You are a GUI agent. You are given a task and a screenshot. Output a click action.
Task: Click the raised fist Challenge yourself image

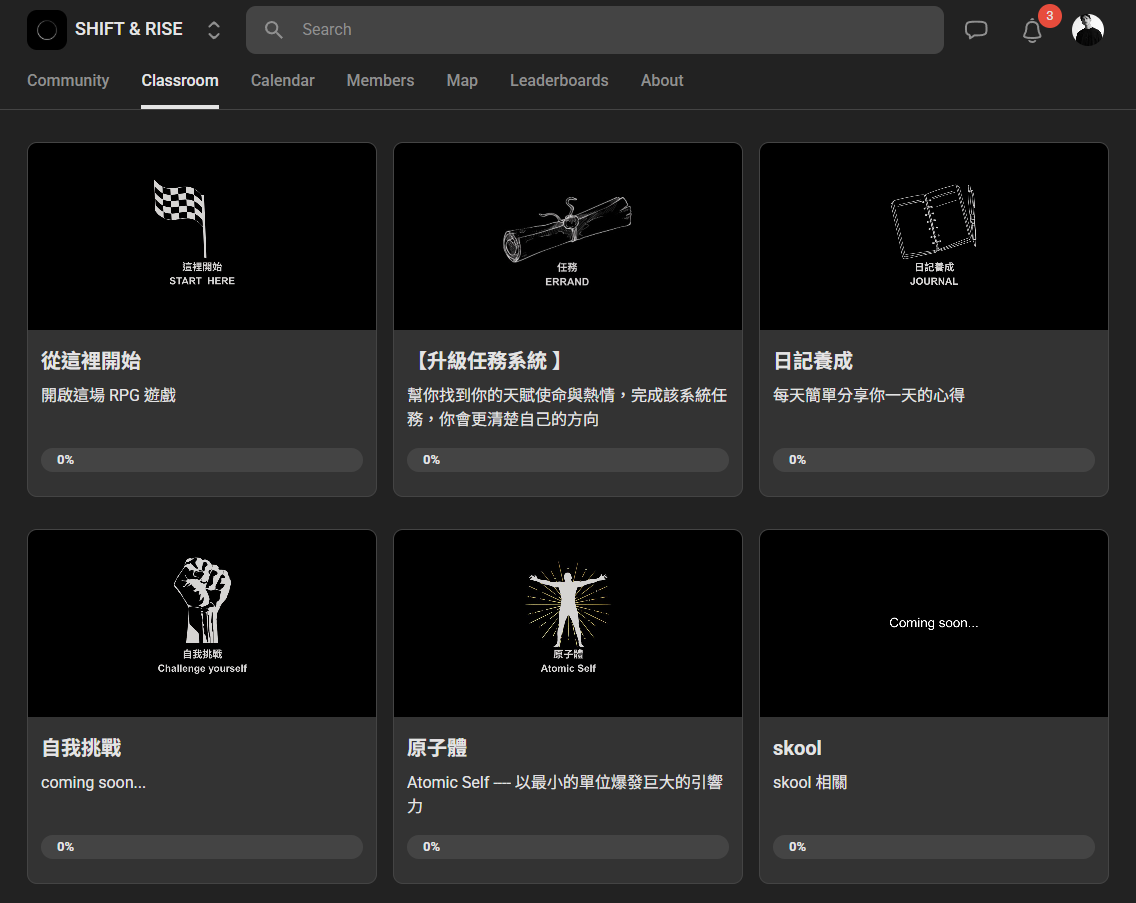coord(201,623)
